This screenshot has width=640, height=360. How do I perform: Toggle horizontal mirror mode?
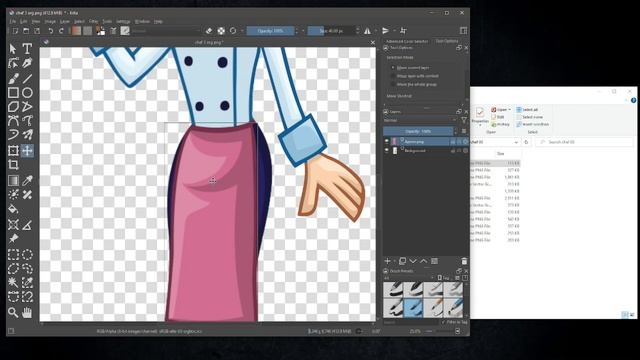pos(368,31)
